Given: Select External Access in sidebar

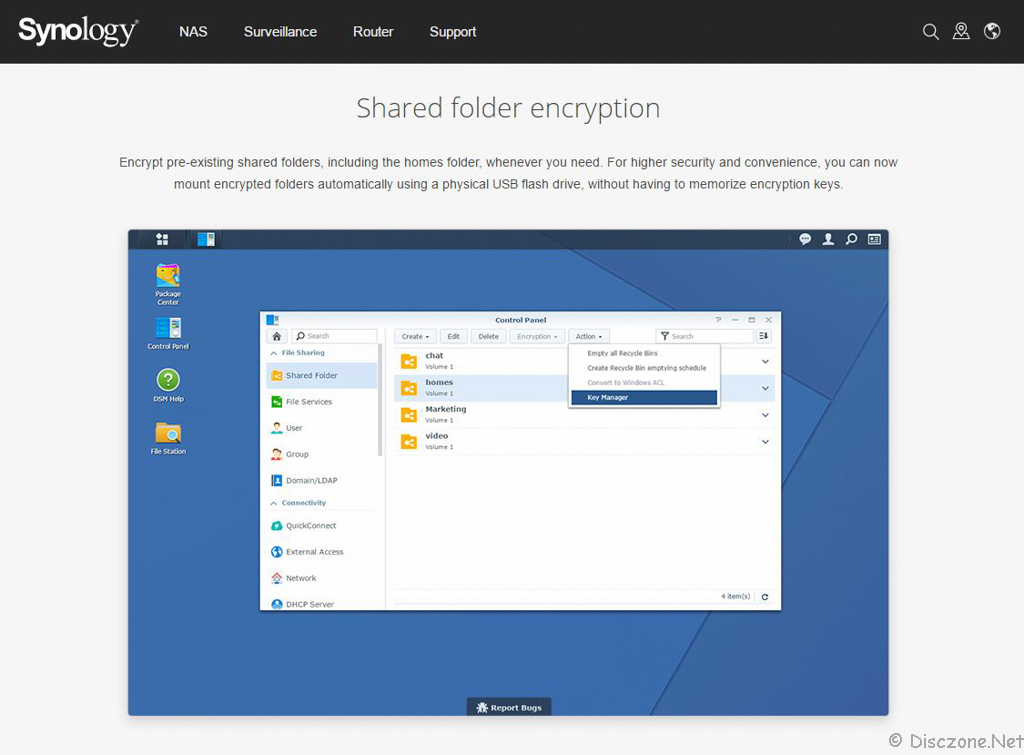Looking at the screenshot, I should [x=322, y=552].
